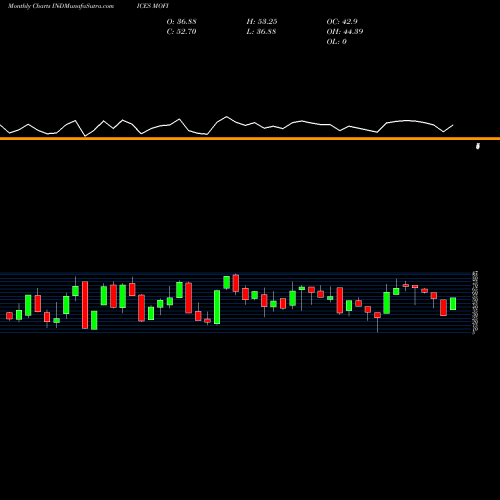Viewport: 500px width, 500px height.
Task: Click the end point of the white indicator line
Action: pos(453,125)
